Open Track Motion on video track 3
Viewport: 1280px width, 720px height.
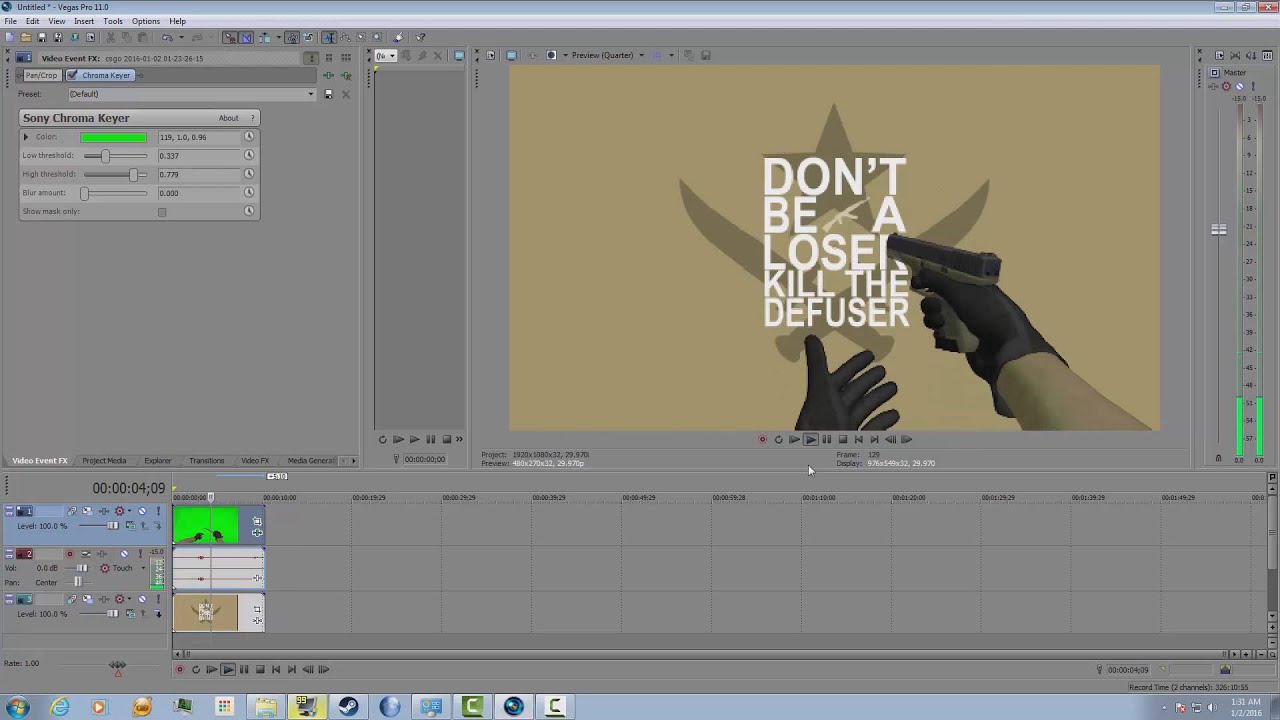87,599
